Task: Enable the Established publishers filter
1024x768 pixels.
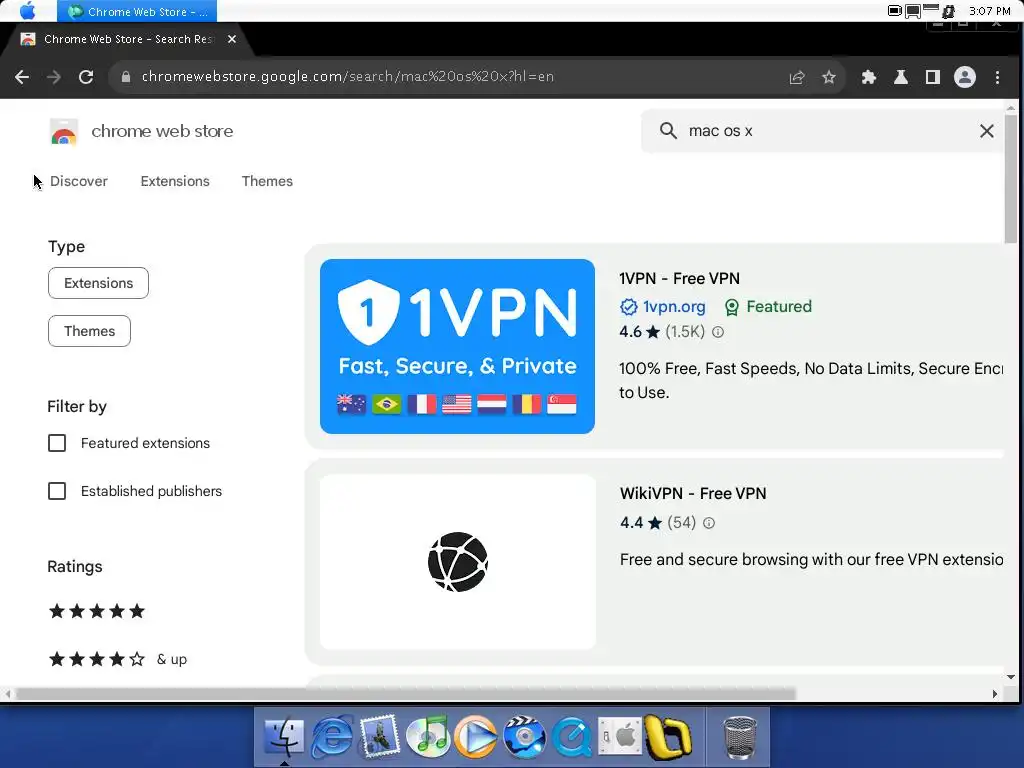Action: (x=57, y=491)
